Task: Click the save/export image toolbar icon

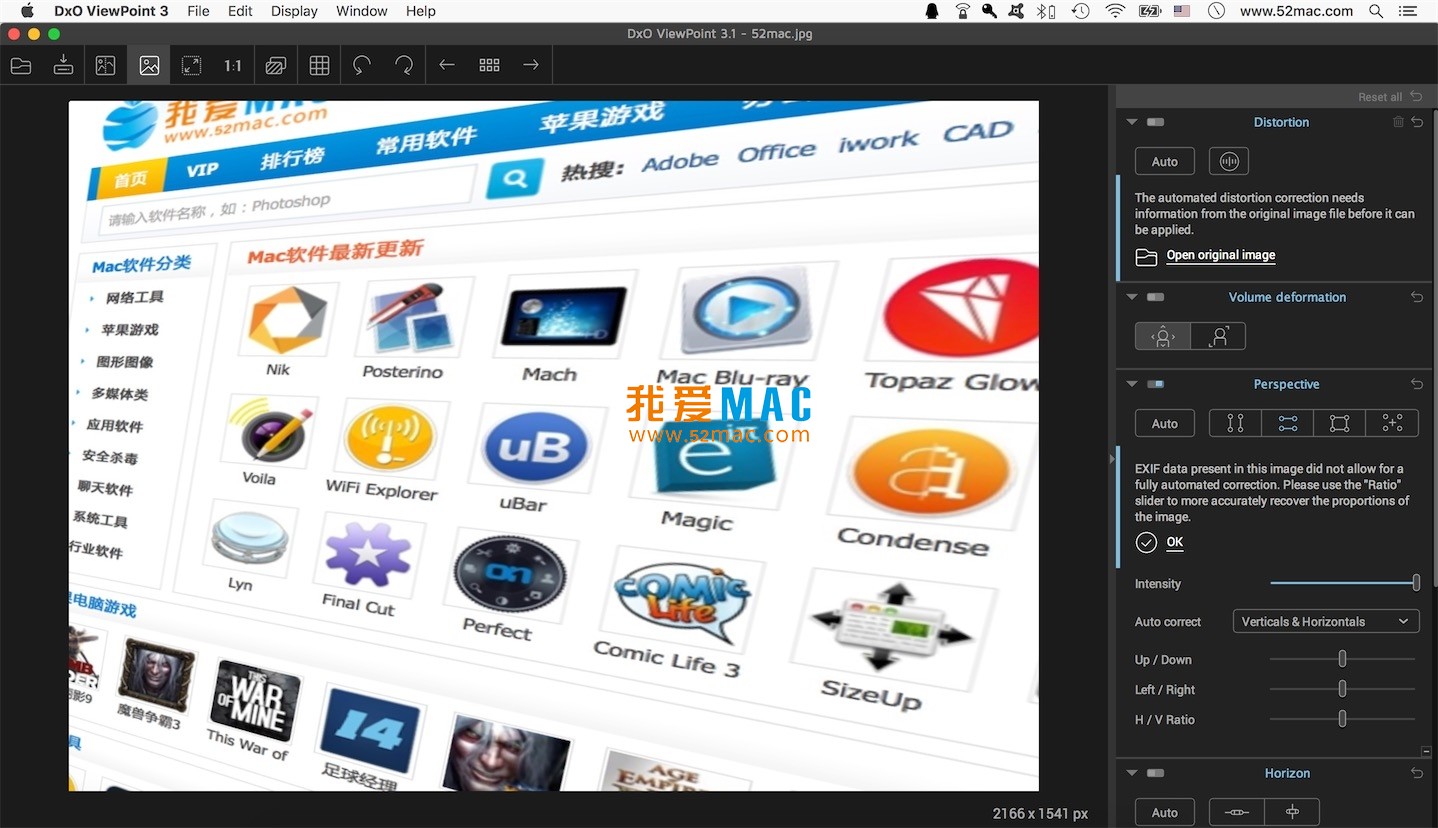Action: (x=63, y=65)
